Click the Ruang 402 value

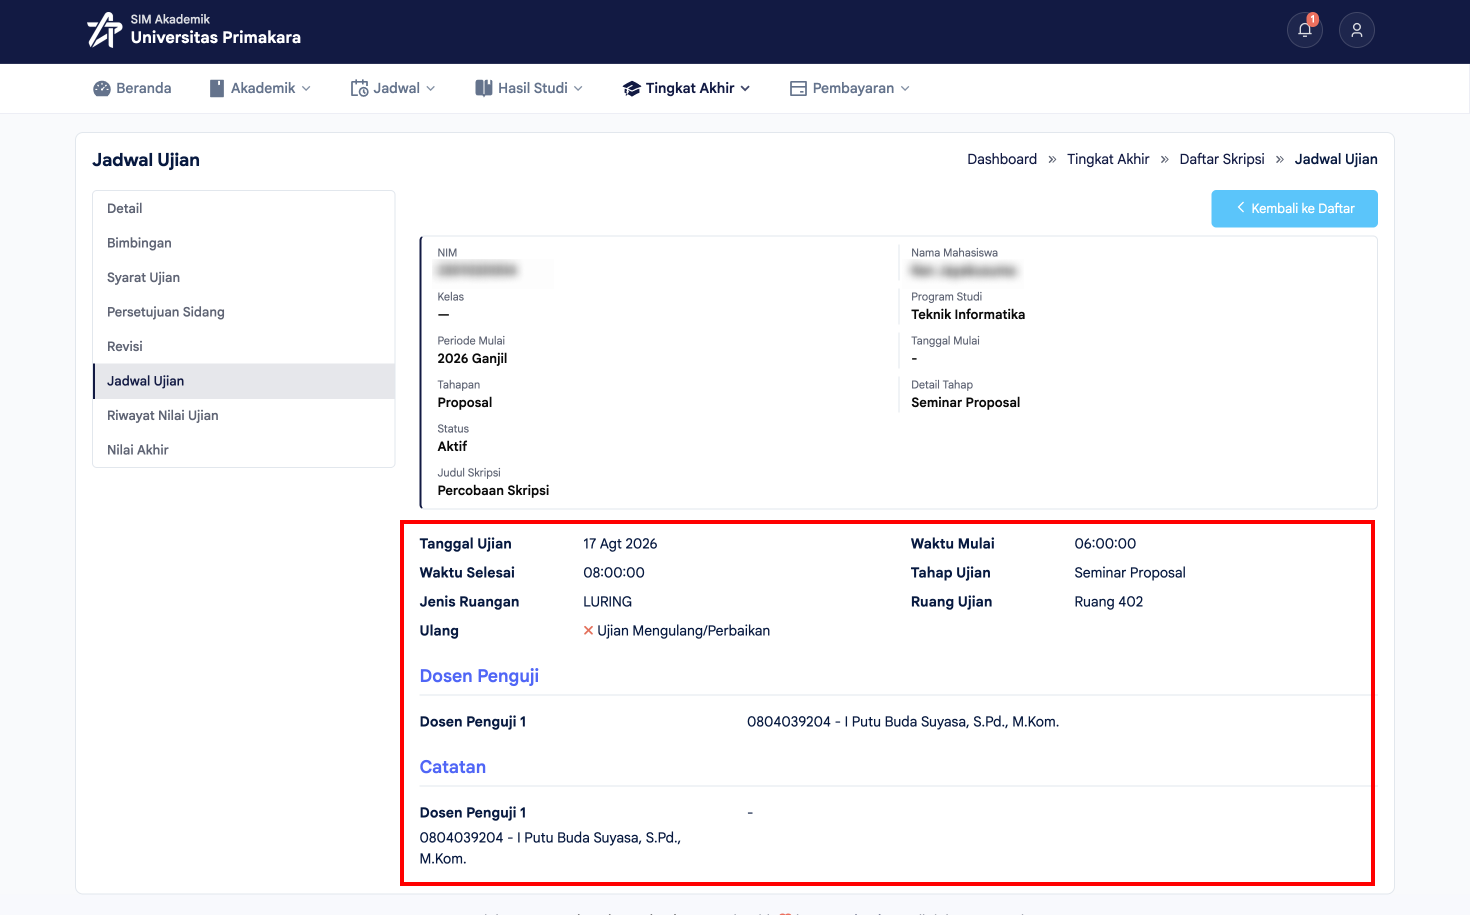(x=1109, y=602)
